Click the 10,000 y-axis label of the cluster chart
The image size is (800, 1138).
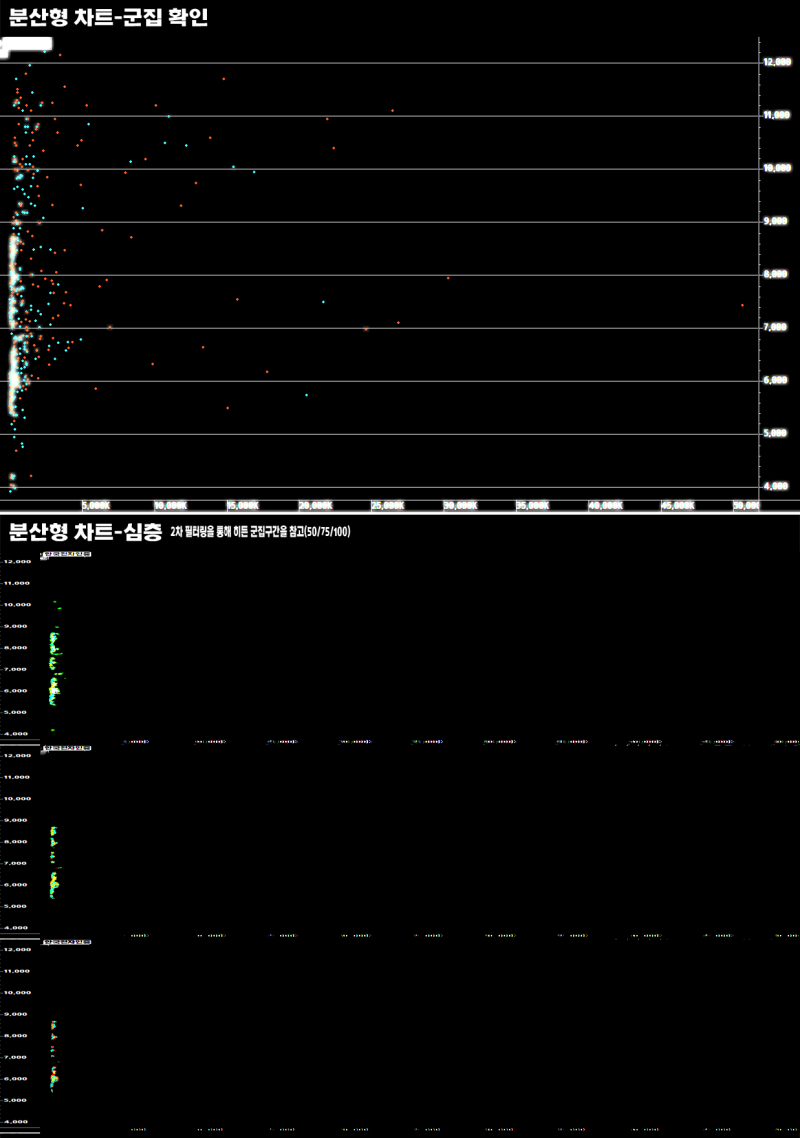tap(777, 168)
